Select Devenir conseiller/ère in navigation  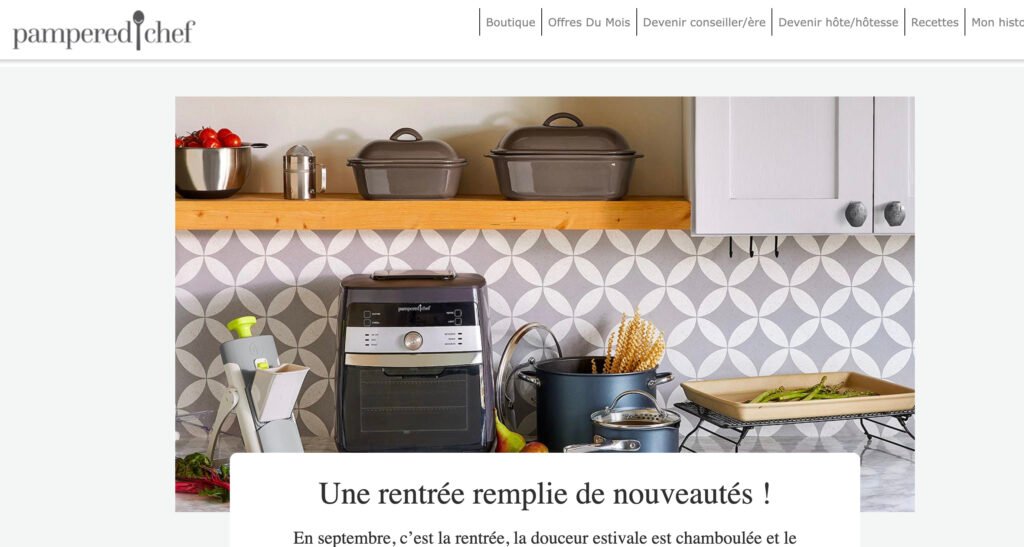tap(704, 22)
